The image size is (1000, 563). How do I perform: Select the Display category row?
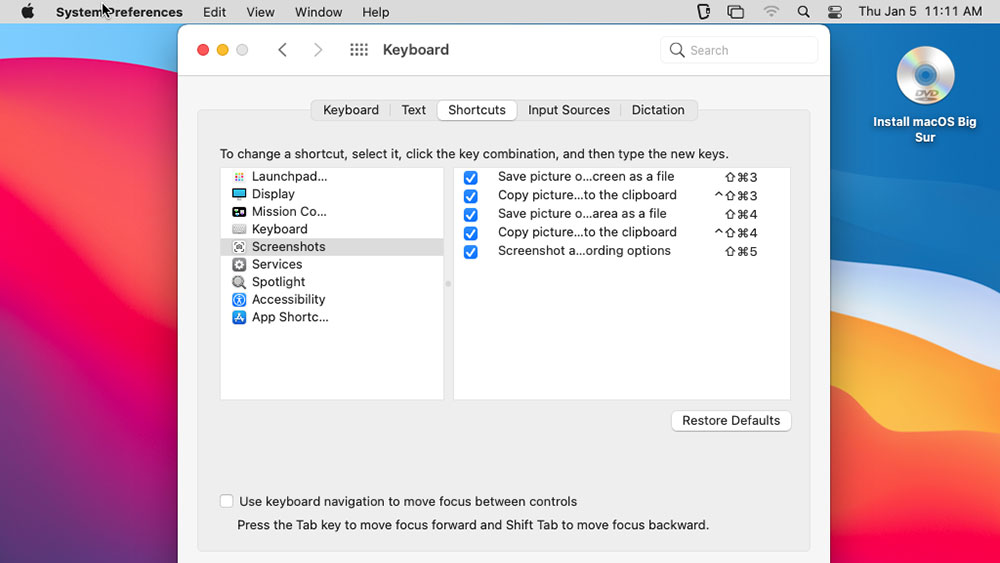click(332, 194)
